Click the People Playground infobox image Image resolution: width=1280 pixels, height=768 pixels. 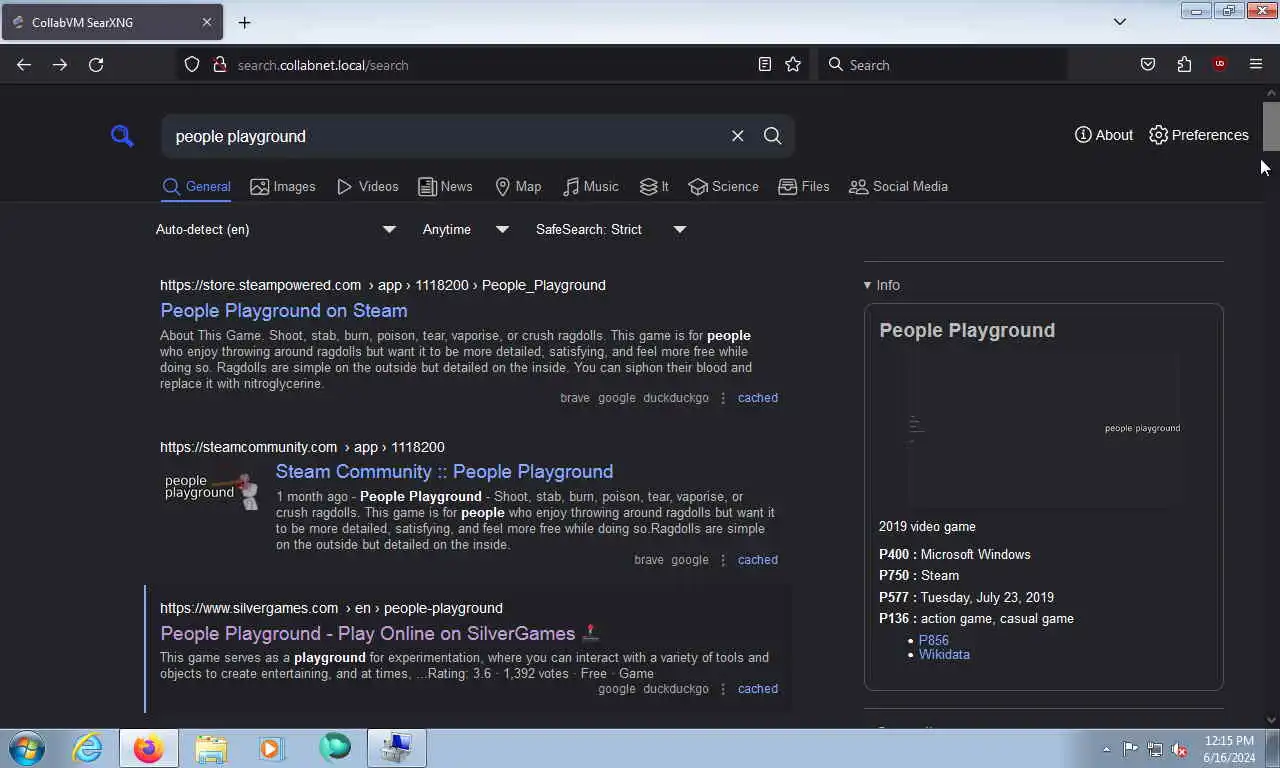1044,430
